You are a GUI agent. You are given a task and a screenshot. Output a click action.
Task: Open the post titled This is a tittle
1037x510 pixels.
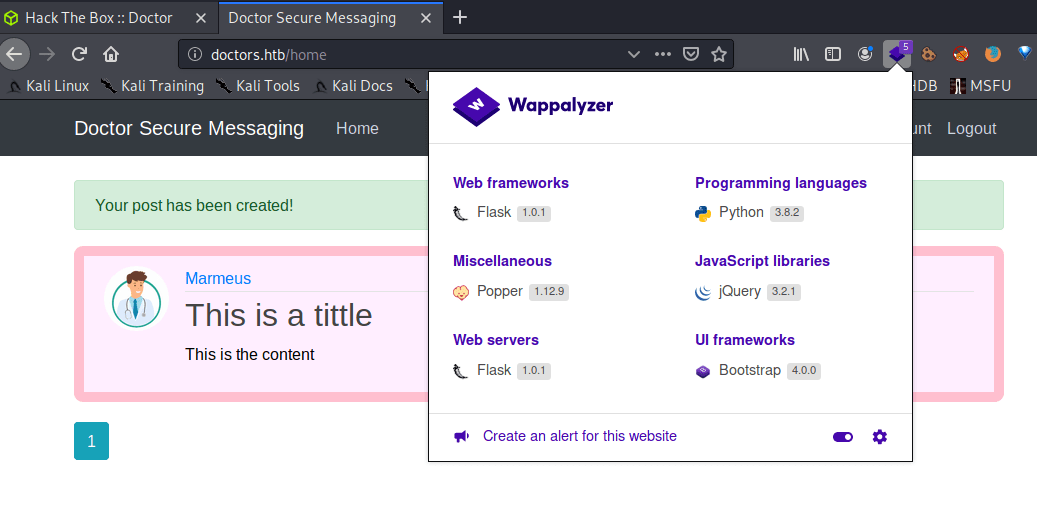click(279, 316)
